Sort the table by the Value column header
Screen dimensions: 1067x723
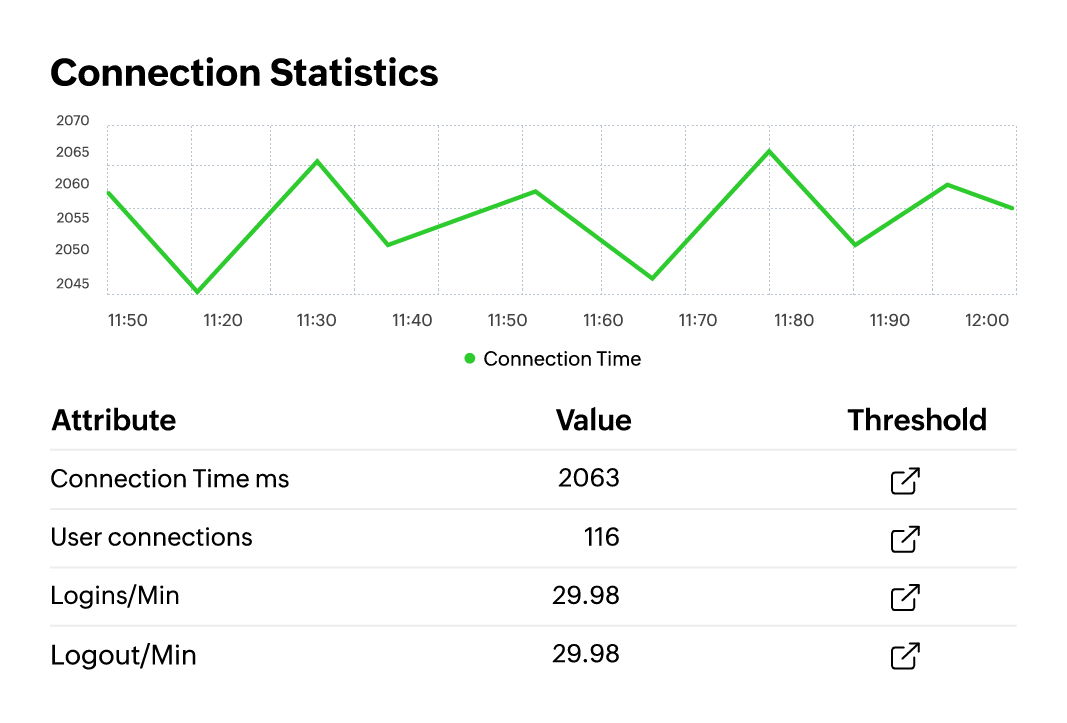click(593, 420)
